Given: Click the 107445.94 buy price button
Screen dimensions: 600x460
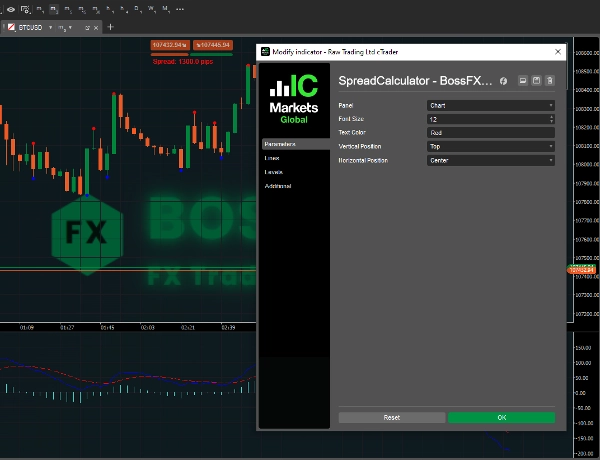Looking at the screenshot, I should pos(213,45).
